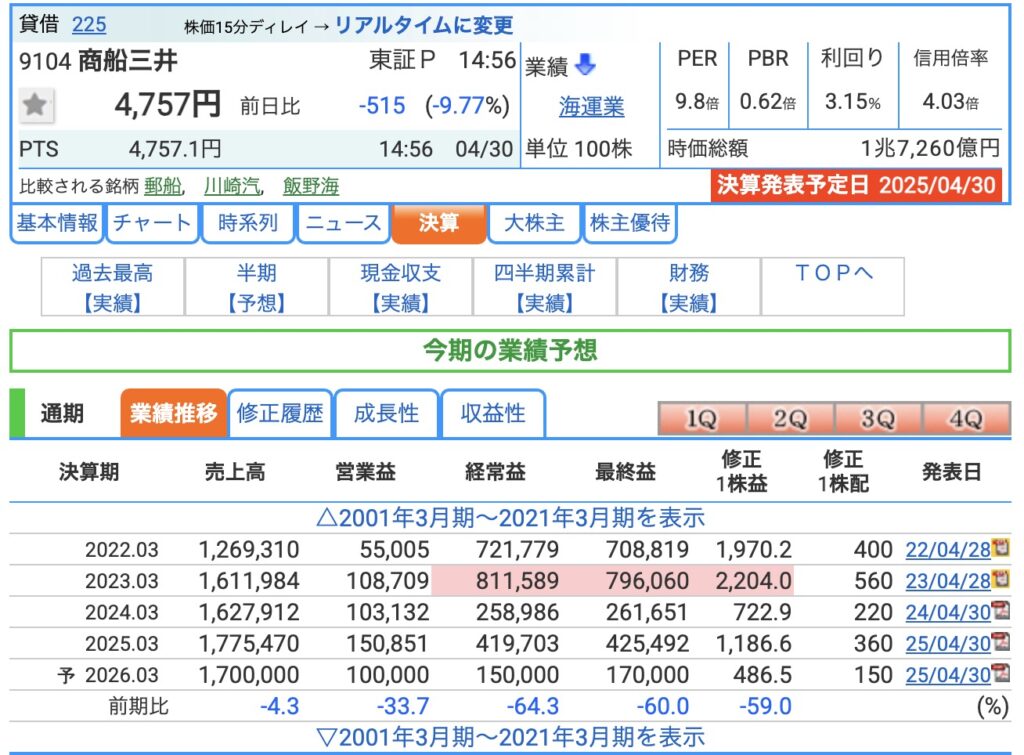Click the PER value 9.8倍
This screenshot has height=755, width=1024.
(x=697, y=102)
